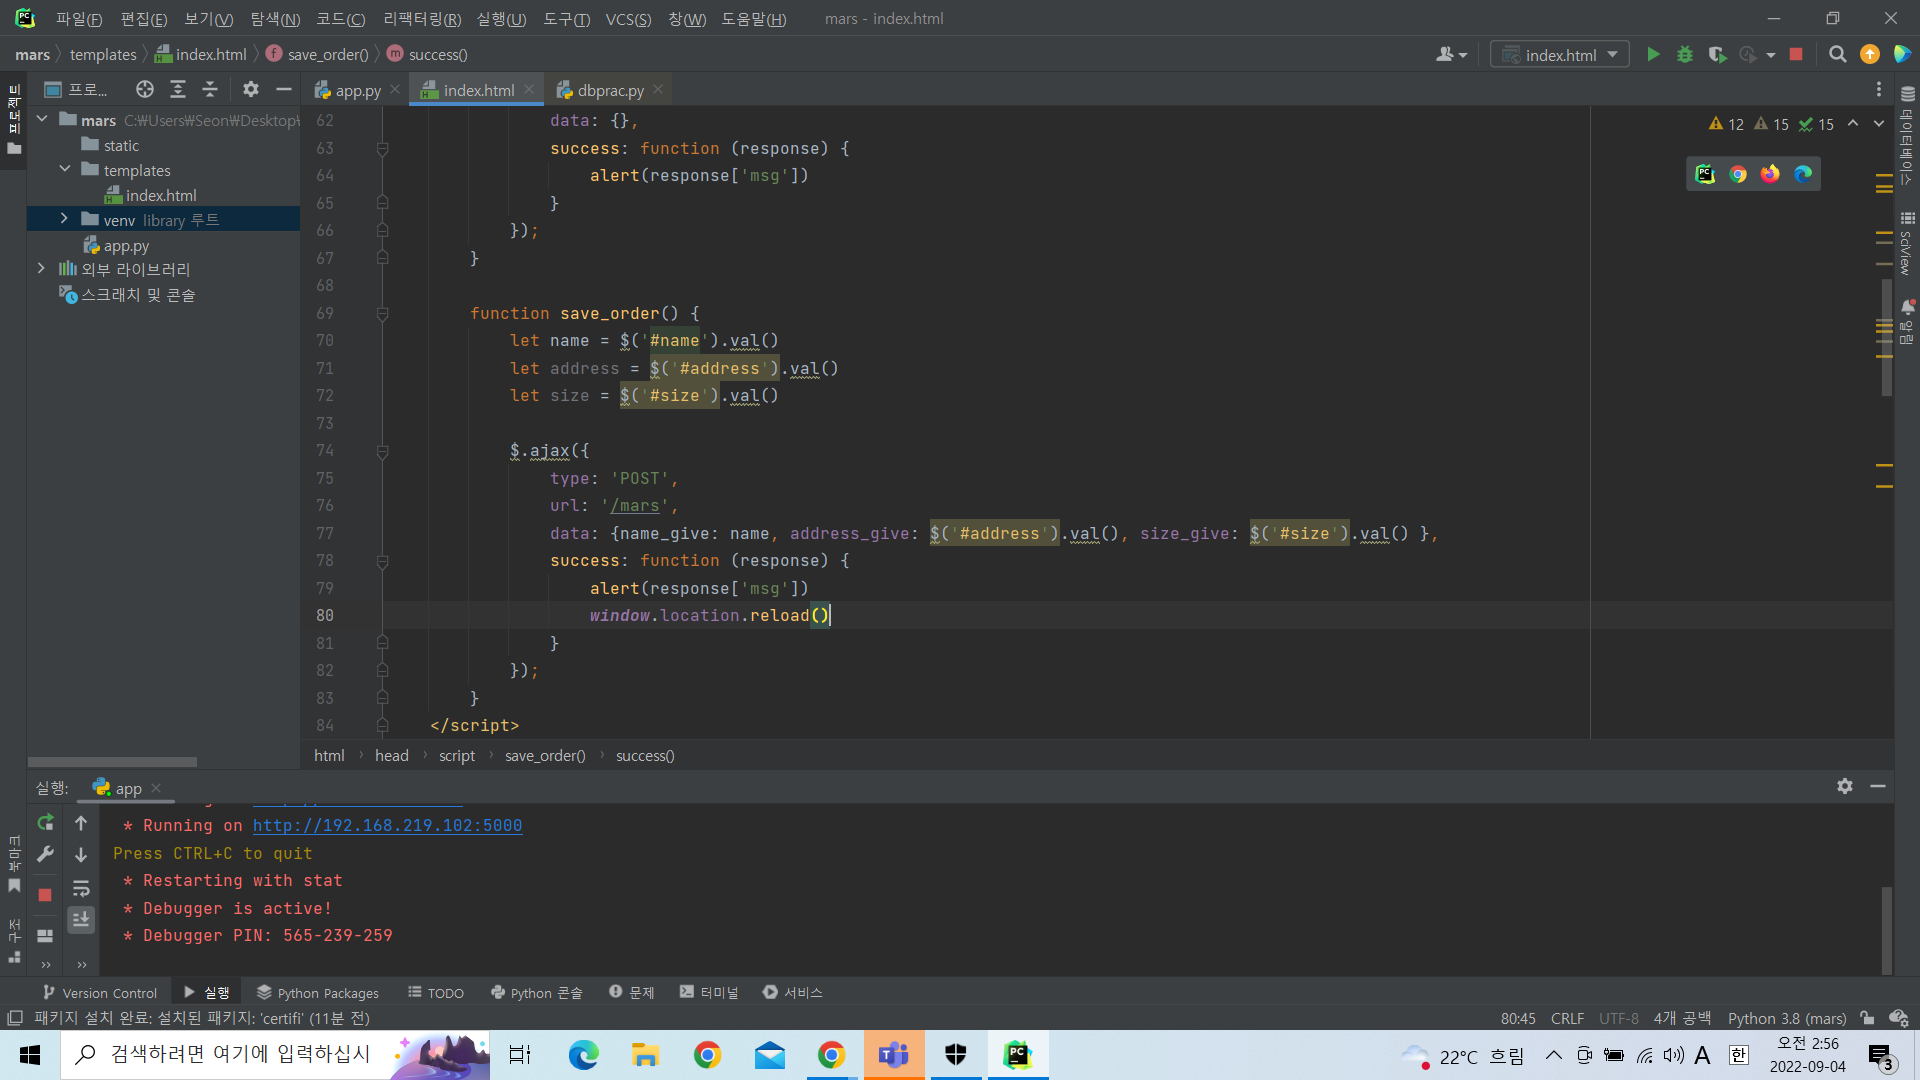Image resolution: width=1920 pixels, height=1080 pixels.
Task: Close the index.html editor tab
Action: [529, 90]
